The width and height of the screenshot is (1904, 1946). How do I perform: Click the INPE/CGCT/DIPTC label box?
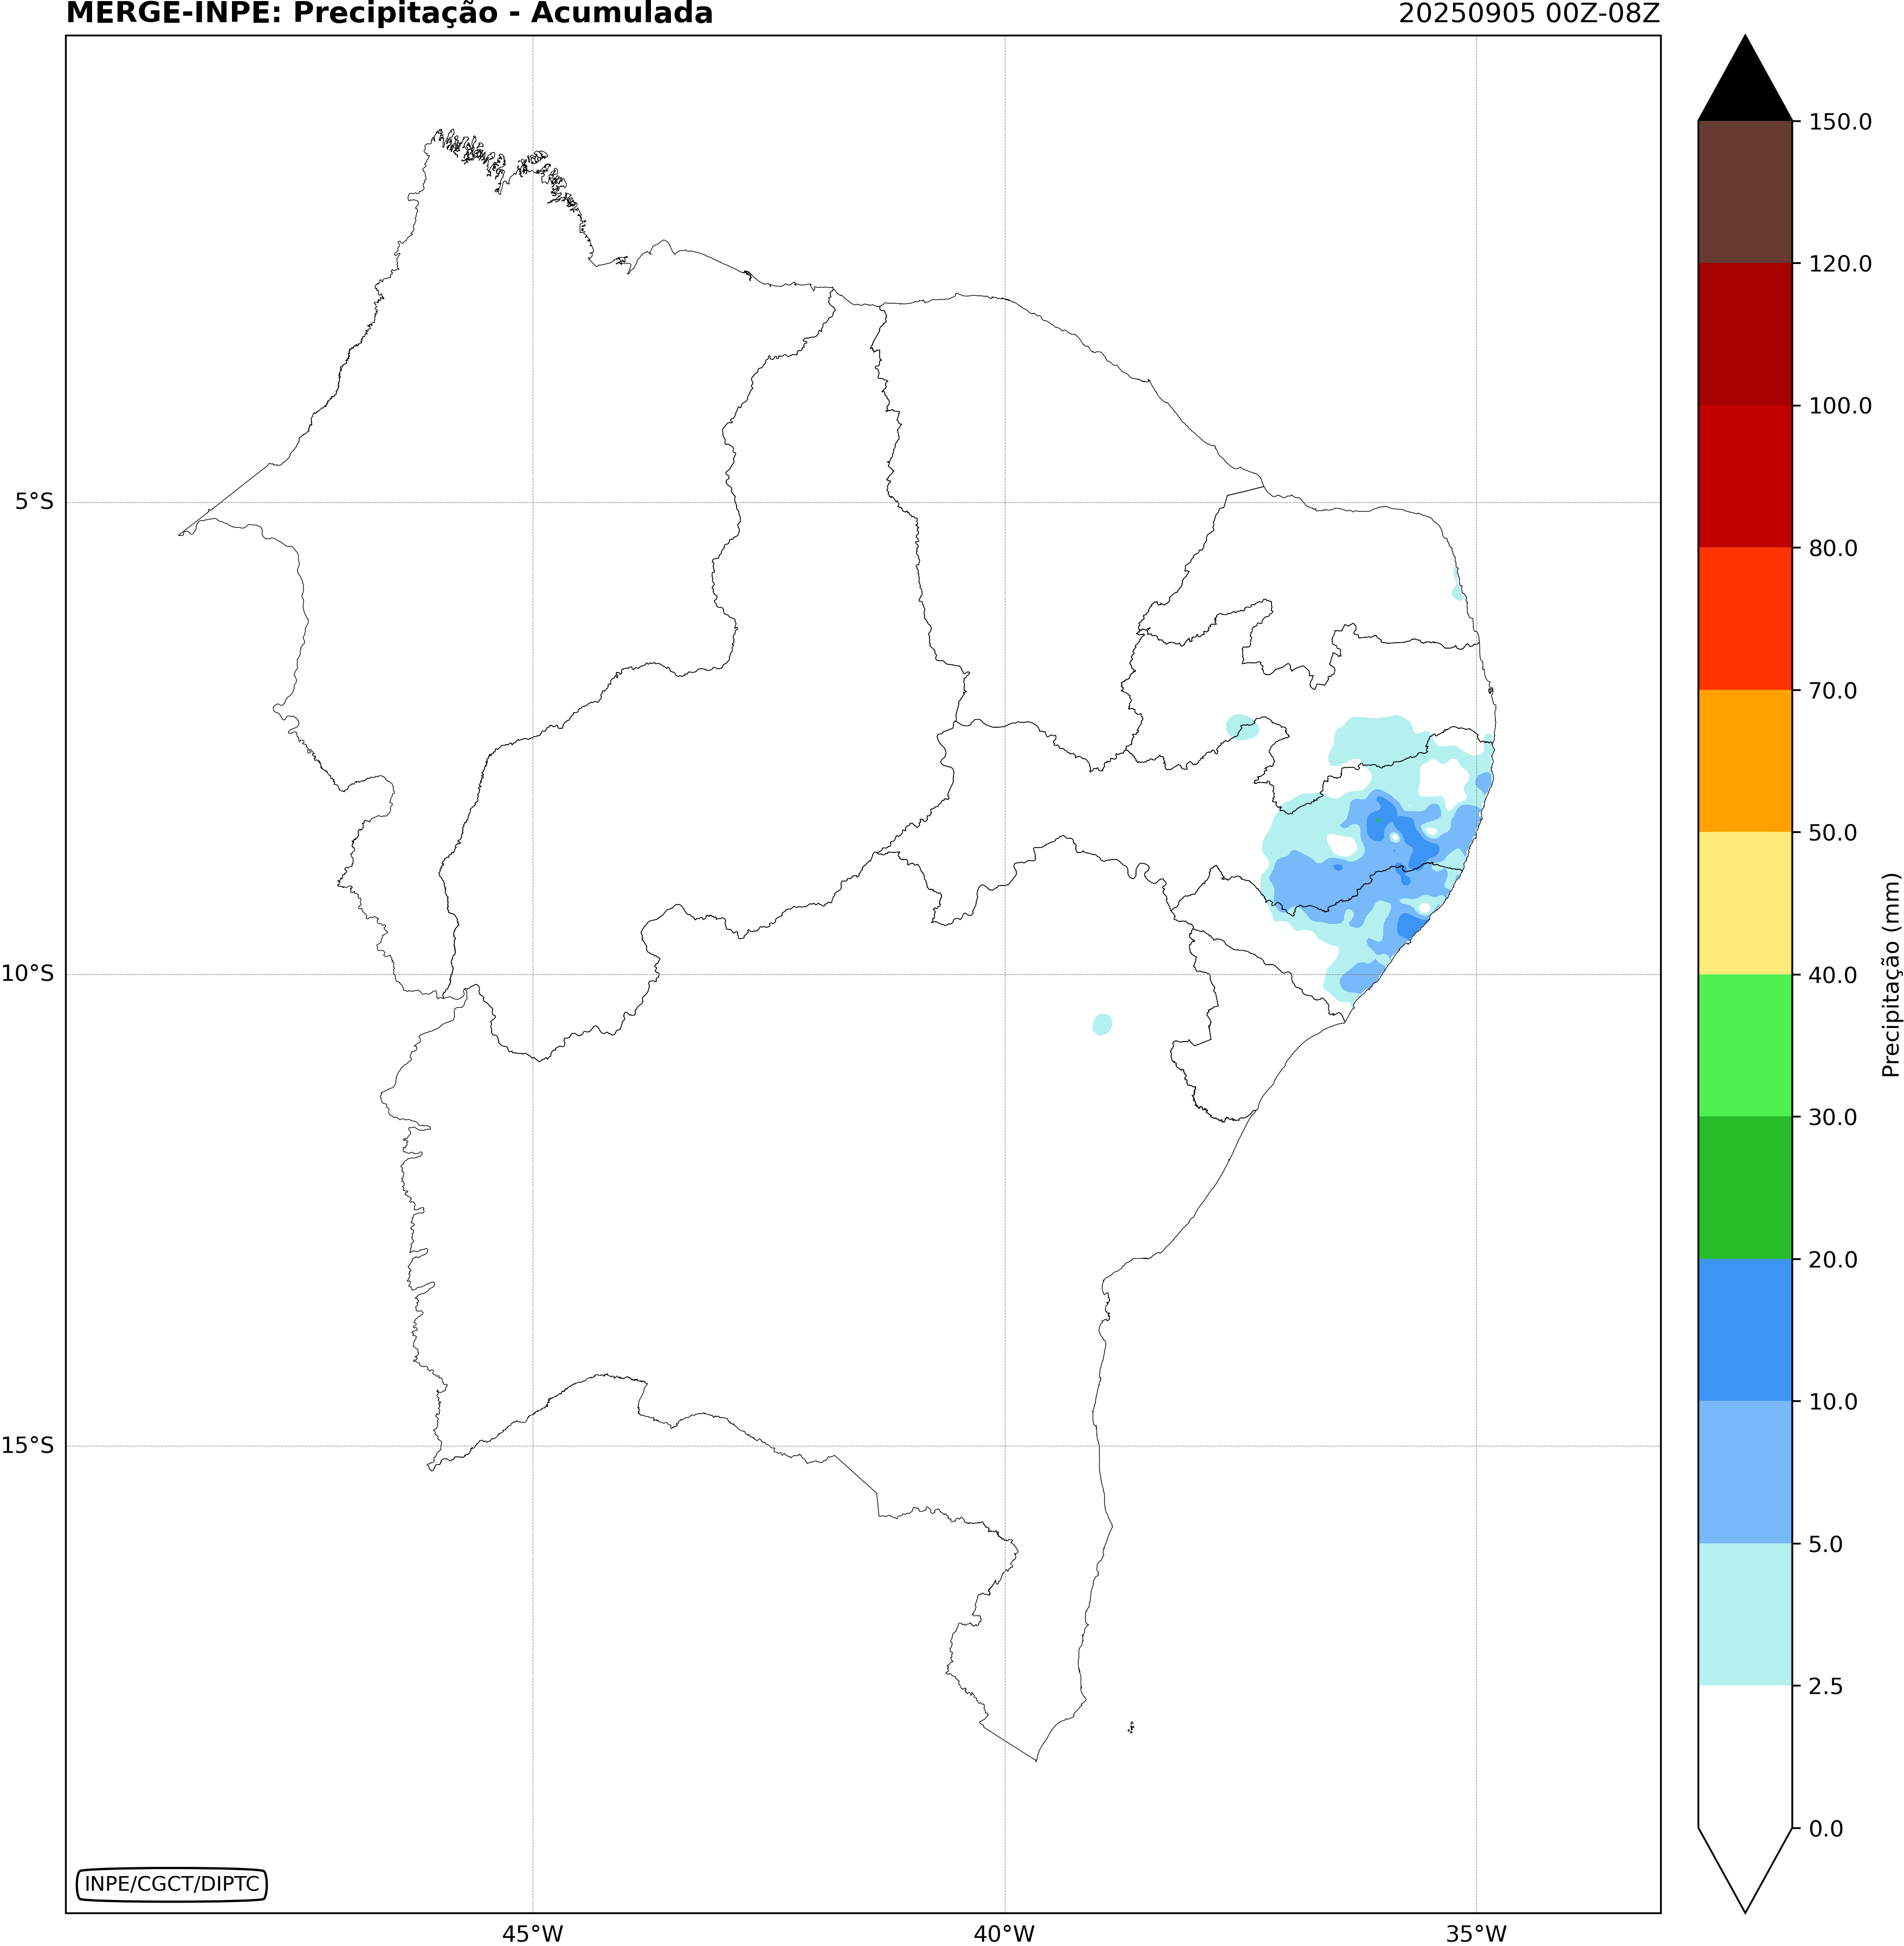pyautogui.click(x=172, y=1884)
